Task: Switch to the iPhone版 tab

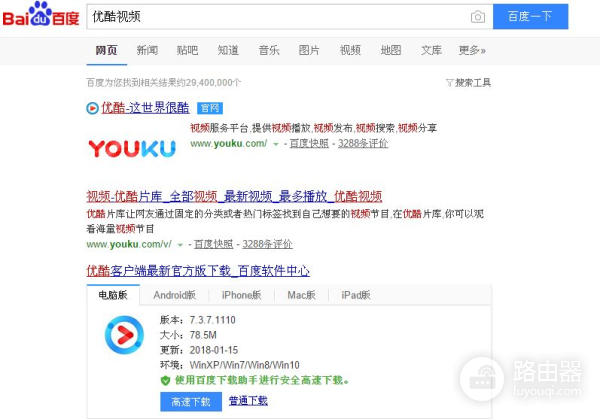Action: click(x=241, y=295)
